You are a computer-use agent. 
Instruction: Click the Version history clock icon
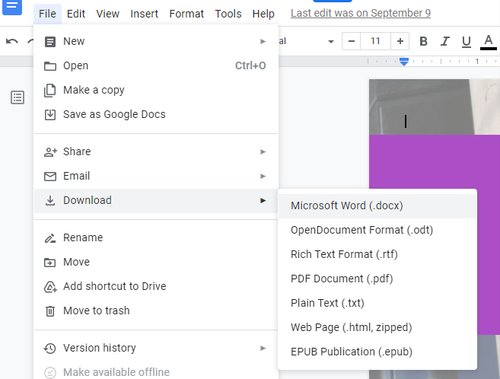(x=50, y=348)
